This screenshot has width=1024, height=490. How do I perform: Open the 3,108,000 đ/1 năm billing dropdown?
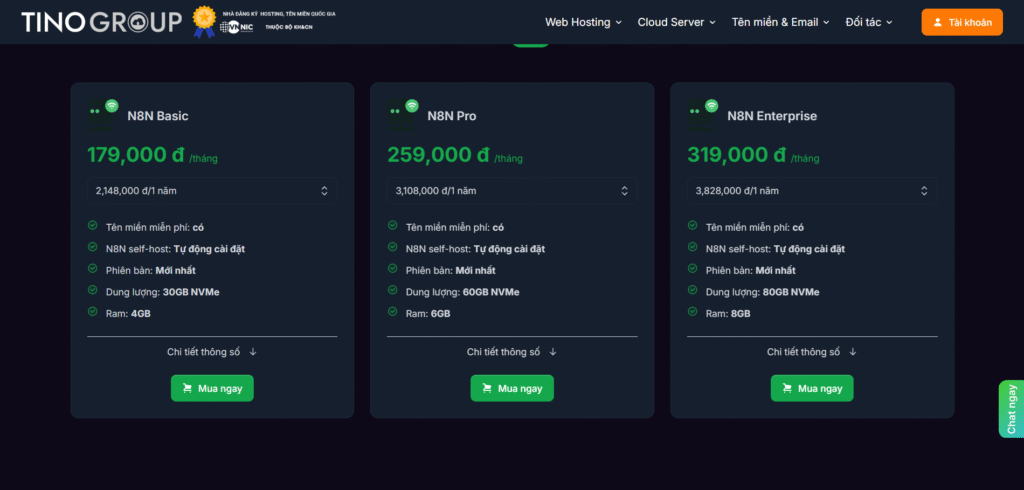tap(512, 190)
